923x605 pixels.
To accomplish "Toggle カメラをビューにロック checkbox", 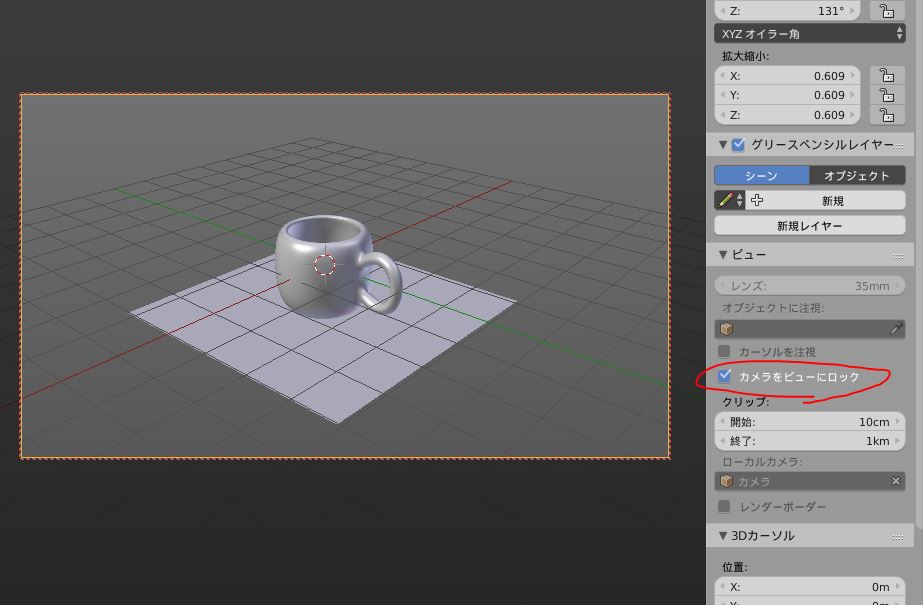I will (725, 375).
